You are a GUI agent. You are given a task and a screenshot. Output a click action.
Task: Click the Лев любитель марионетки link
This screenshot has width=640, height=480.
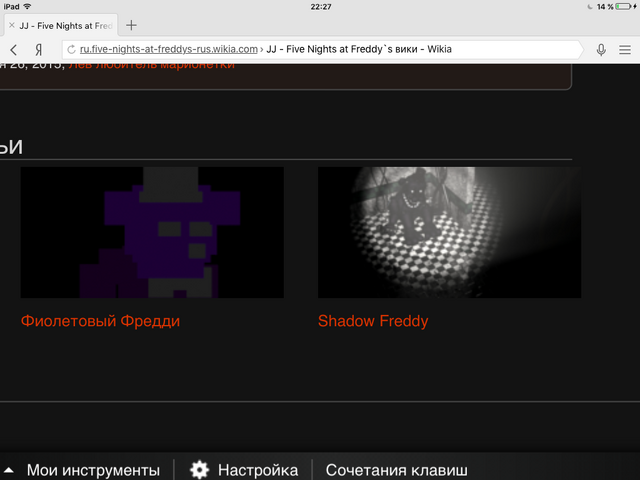pos(151,65)
